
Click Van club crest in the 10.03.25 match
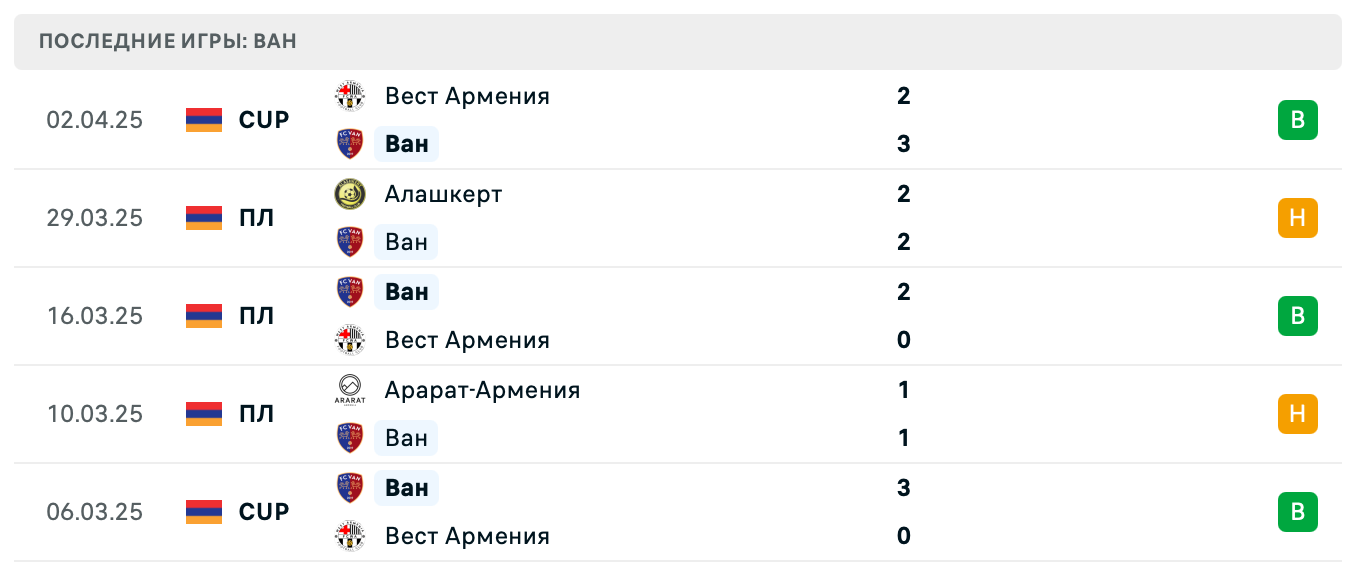[350, 438]
